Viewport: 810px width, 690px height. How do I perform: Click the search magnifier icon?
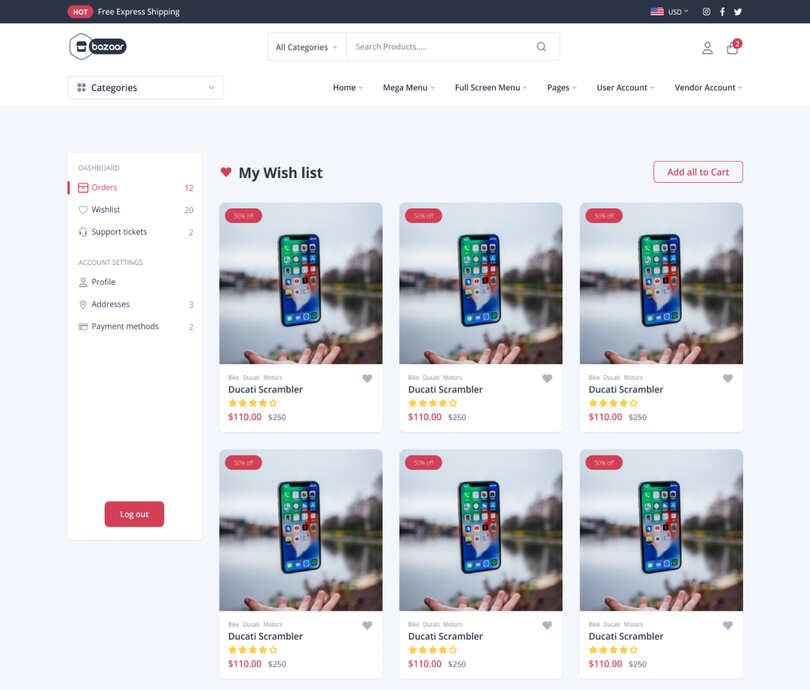click(541, 46)
